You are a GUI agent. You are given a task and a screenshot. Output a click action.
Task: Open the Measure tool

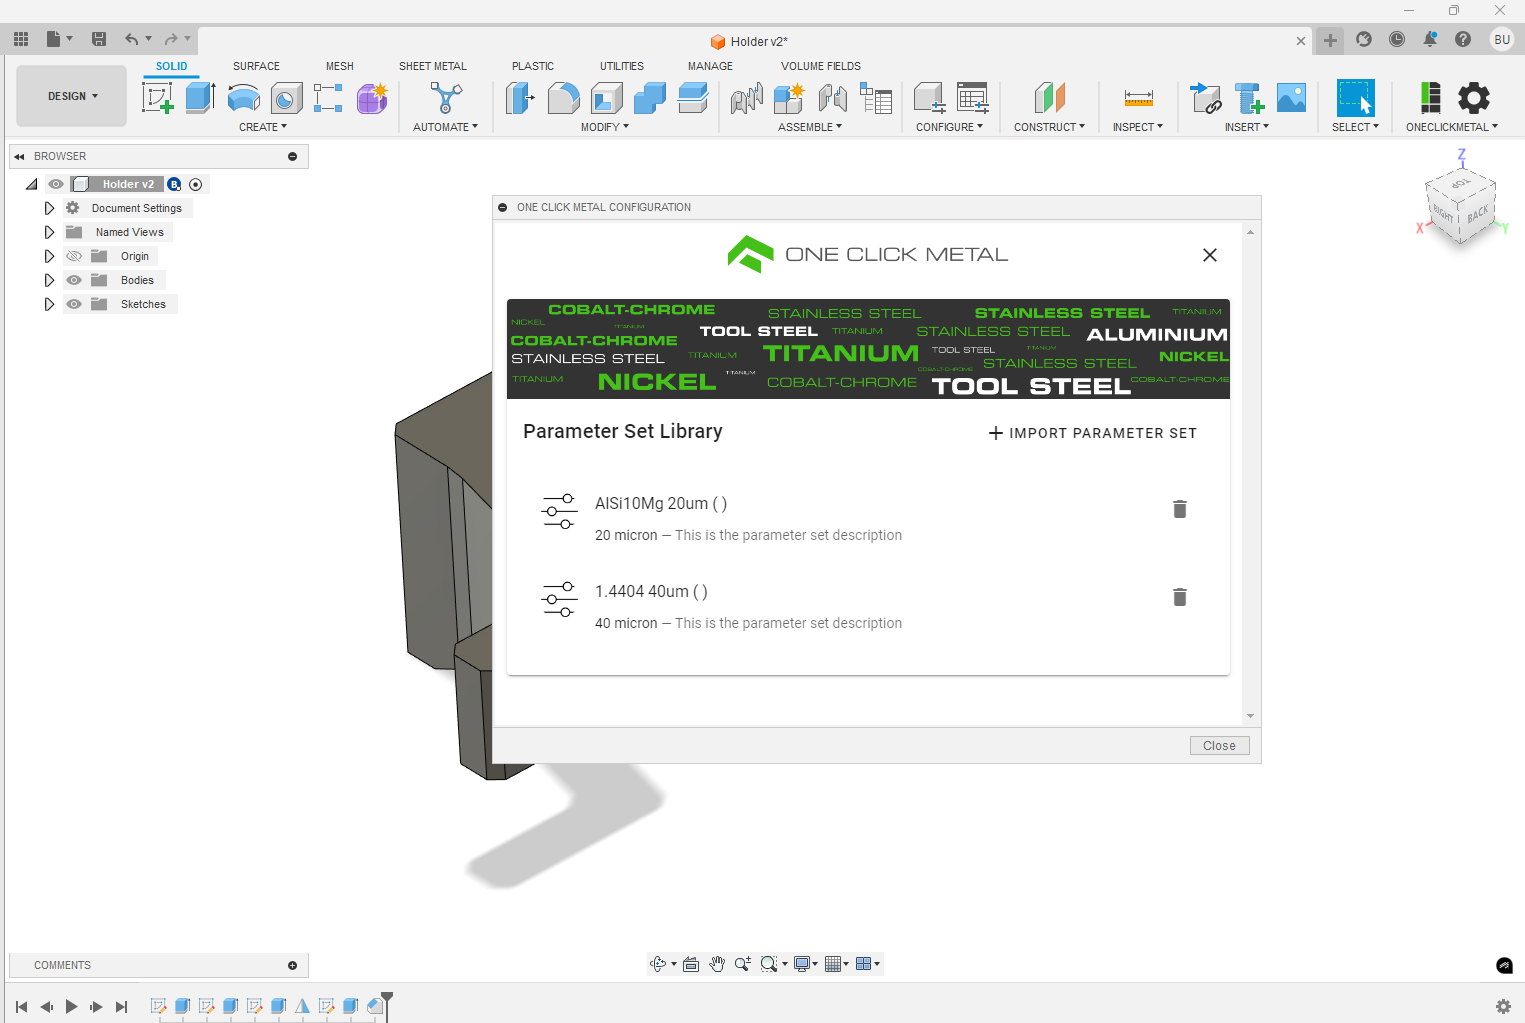tap(1139, 98)
